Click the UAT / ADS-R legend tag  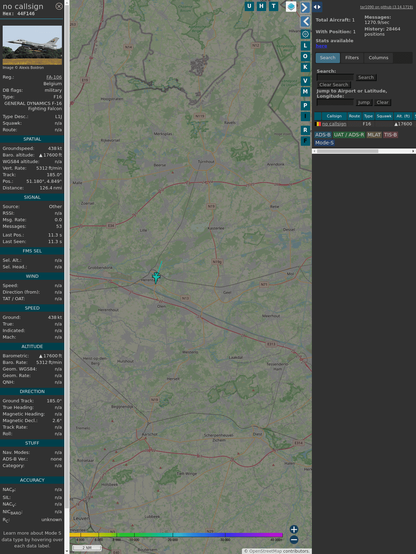pyautogui.click(x=349, y=135)
